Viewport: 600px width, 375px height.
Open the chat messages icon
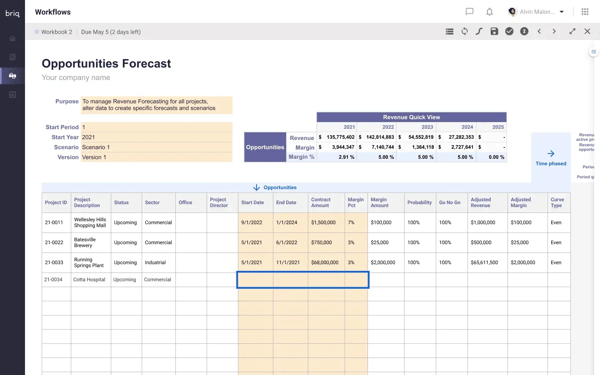469,12
